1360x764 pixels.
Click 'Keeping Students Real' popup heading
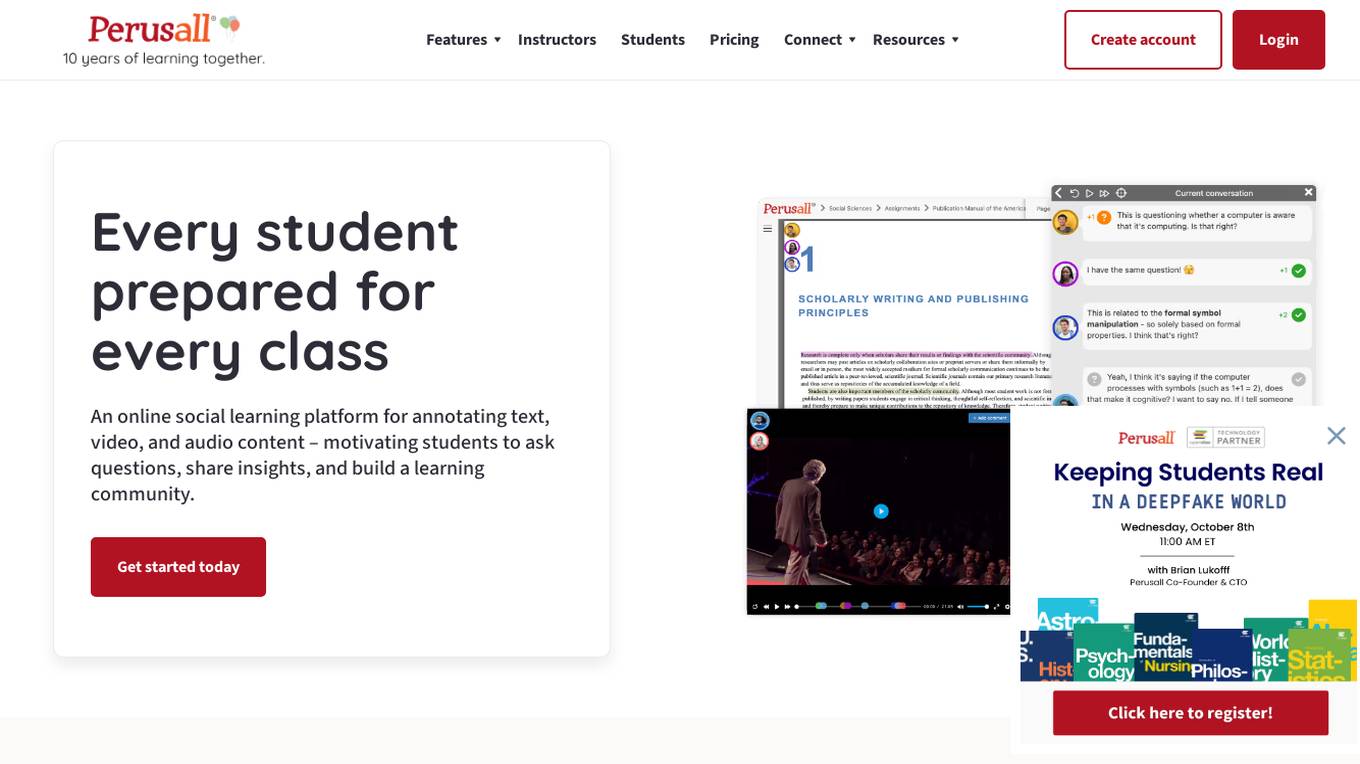coord(1188,472)
